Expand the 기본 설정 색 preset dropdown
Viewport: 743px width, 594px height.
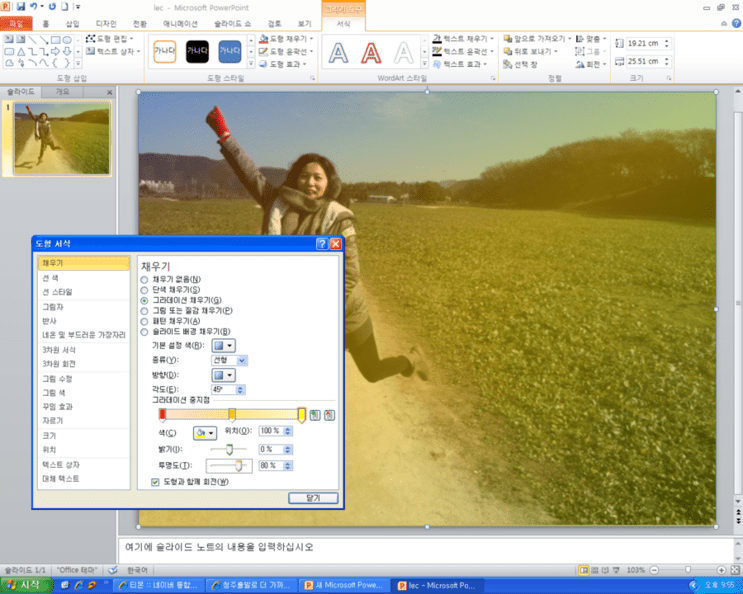tap(223, 346)
